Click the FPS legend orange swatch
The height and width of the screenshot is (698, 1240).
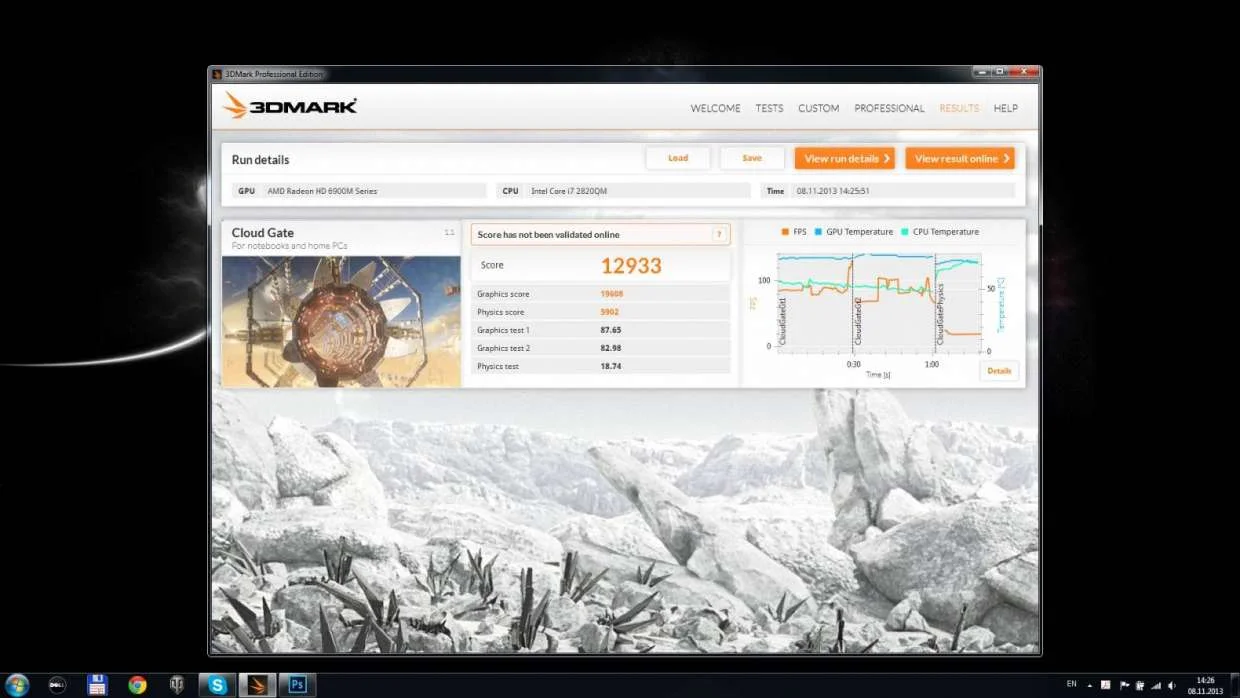pos(785,232)
